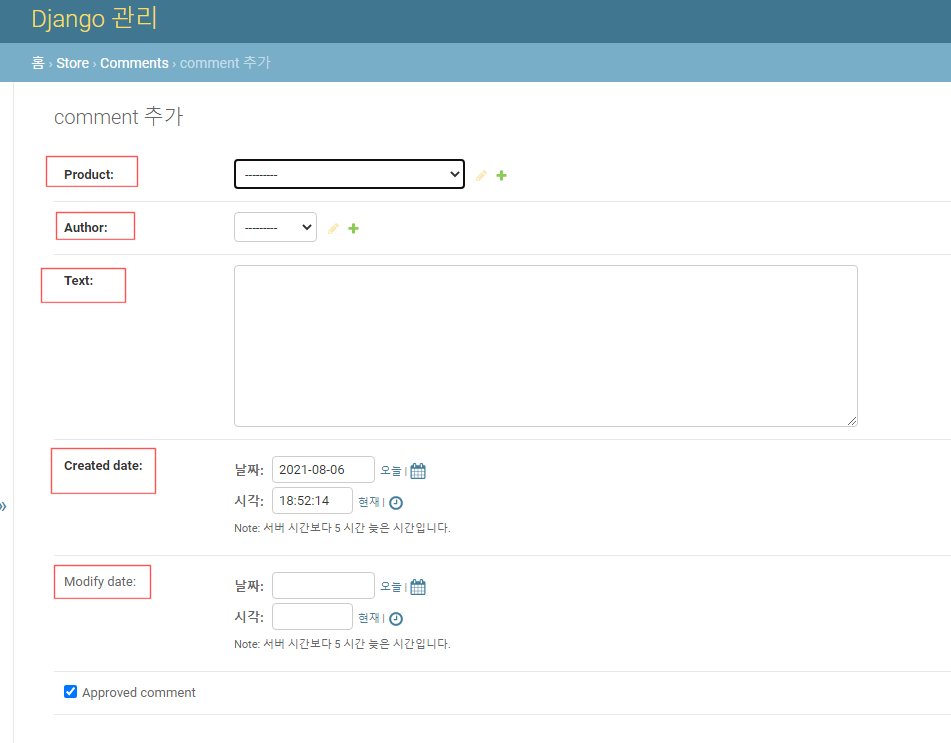951x743 pixels.
Task: Add a new Product via the green plus icon
Action: point(501,175)
